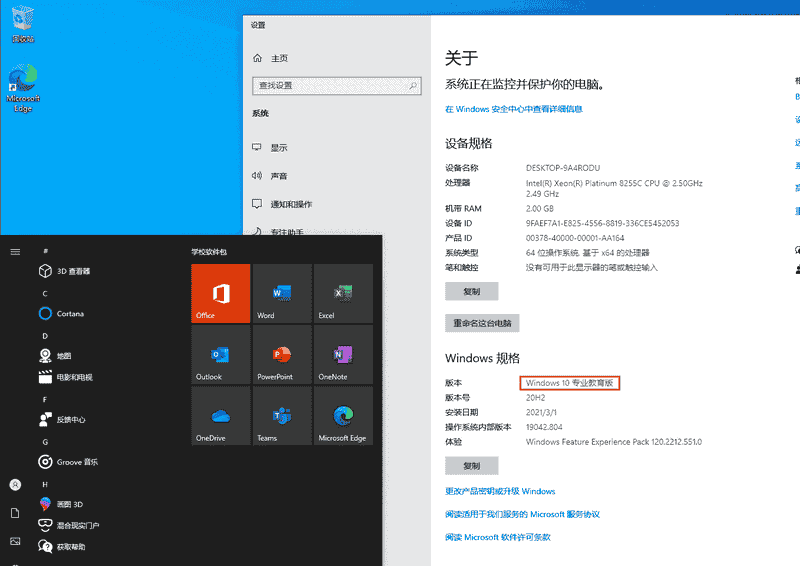Click OS build value 19042.804
The width and height of the screenshot is (800, 566).
544,427
